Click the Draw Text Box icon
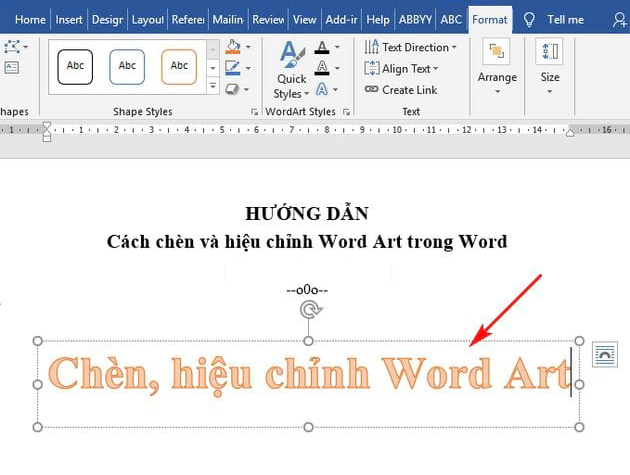Image resolution: width=630 pixels, height=475 pixels. coord(12,68)
